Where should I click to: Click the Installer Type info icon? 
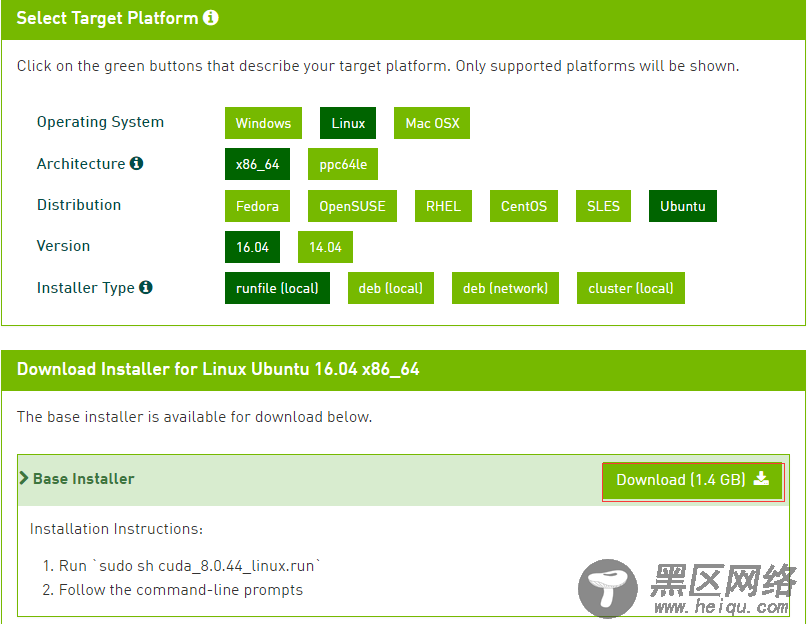click(x=146, y=287)
